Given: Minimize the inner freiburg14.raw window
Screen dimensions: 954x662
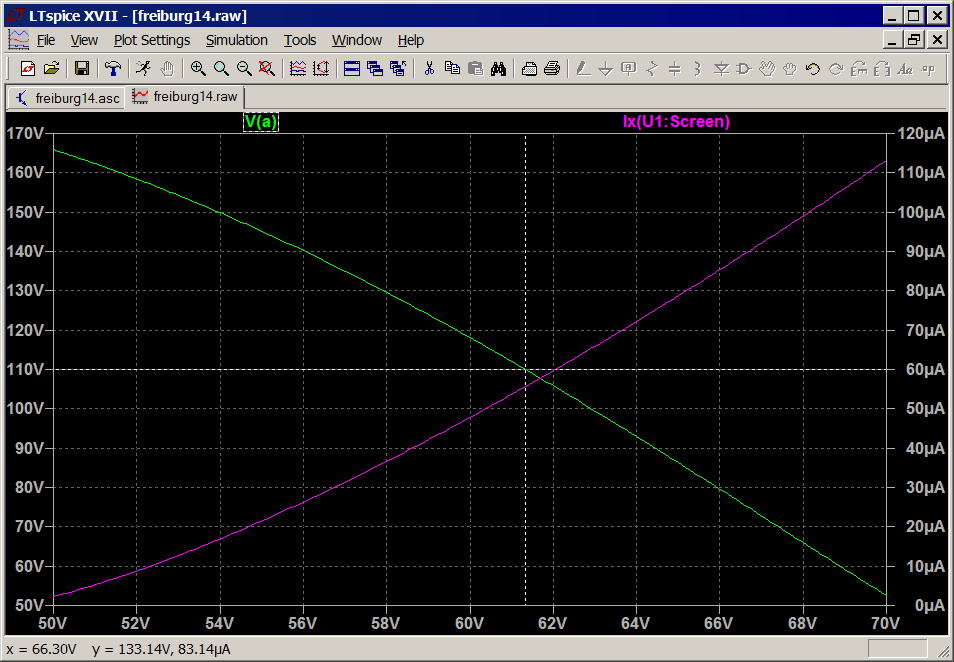Looking at the screenshot, I should tap(893, 41).
